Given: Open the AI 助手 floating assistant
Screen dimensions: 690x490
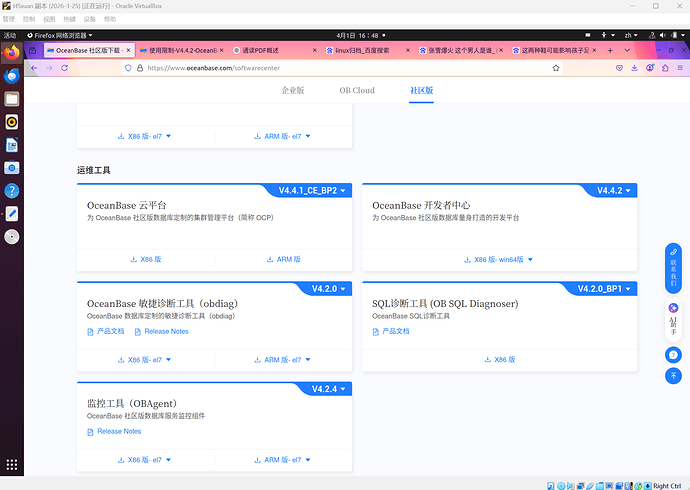Looking at the screenshot, I should pos(673,322).
